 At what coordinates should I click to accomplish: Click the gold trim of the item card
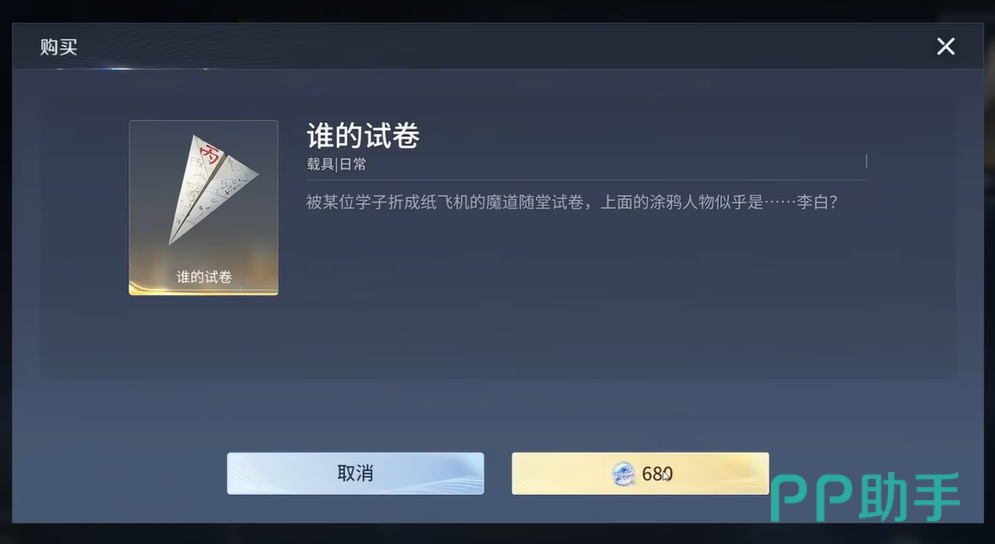[204, 288]
